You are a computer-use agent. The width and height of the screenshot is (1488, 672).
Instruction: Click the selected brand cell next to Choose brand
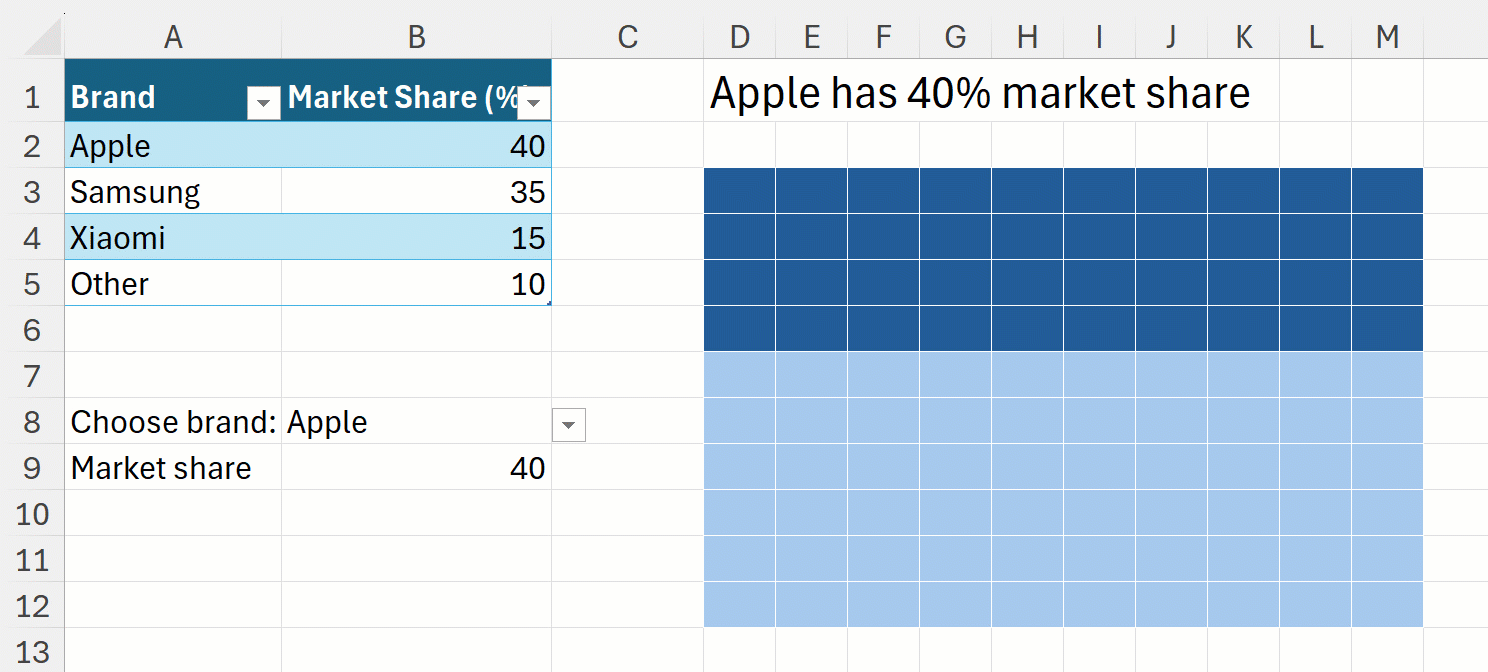coord(416,422)
